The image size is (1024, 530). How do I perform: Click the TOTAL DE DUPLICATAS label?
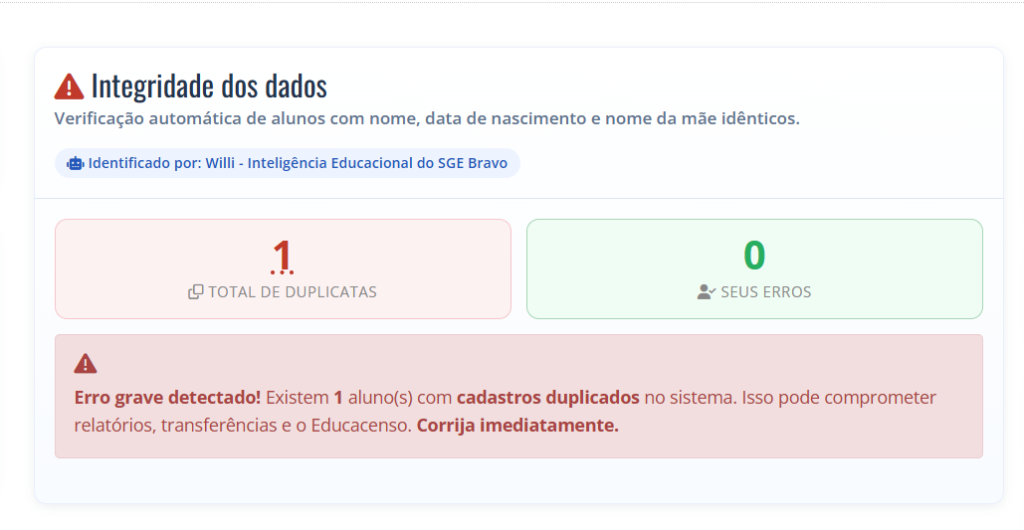pyautogui.click(x=293, y=292)
